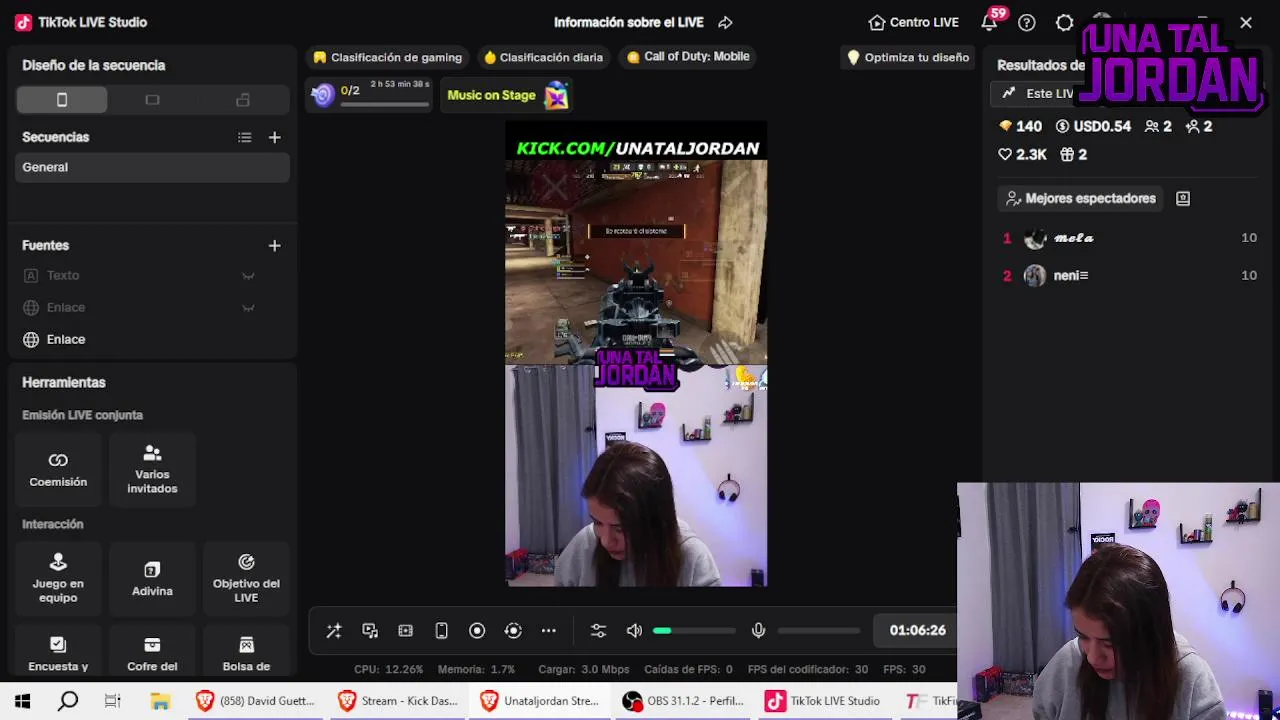Viewport: 1280px width, 720px height.
Task: Open the media music playlist icon
Action: click(370, 631)
